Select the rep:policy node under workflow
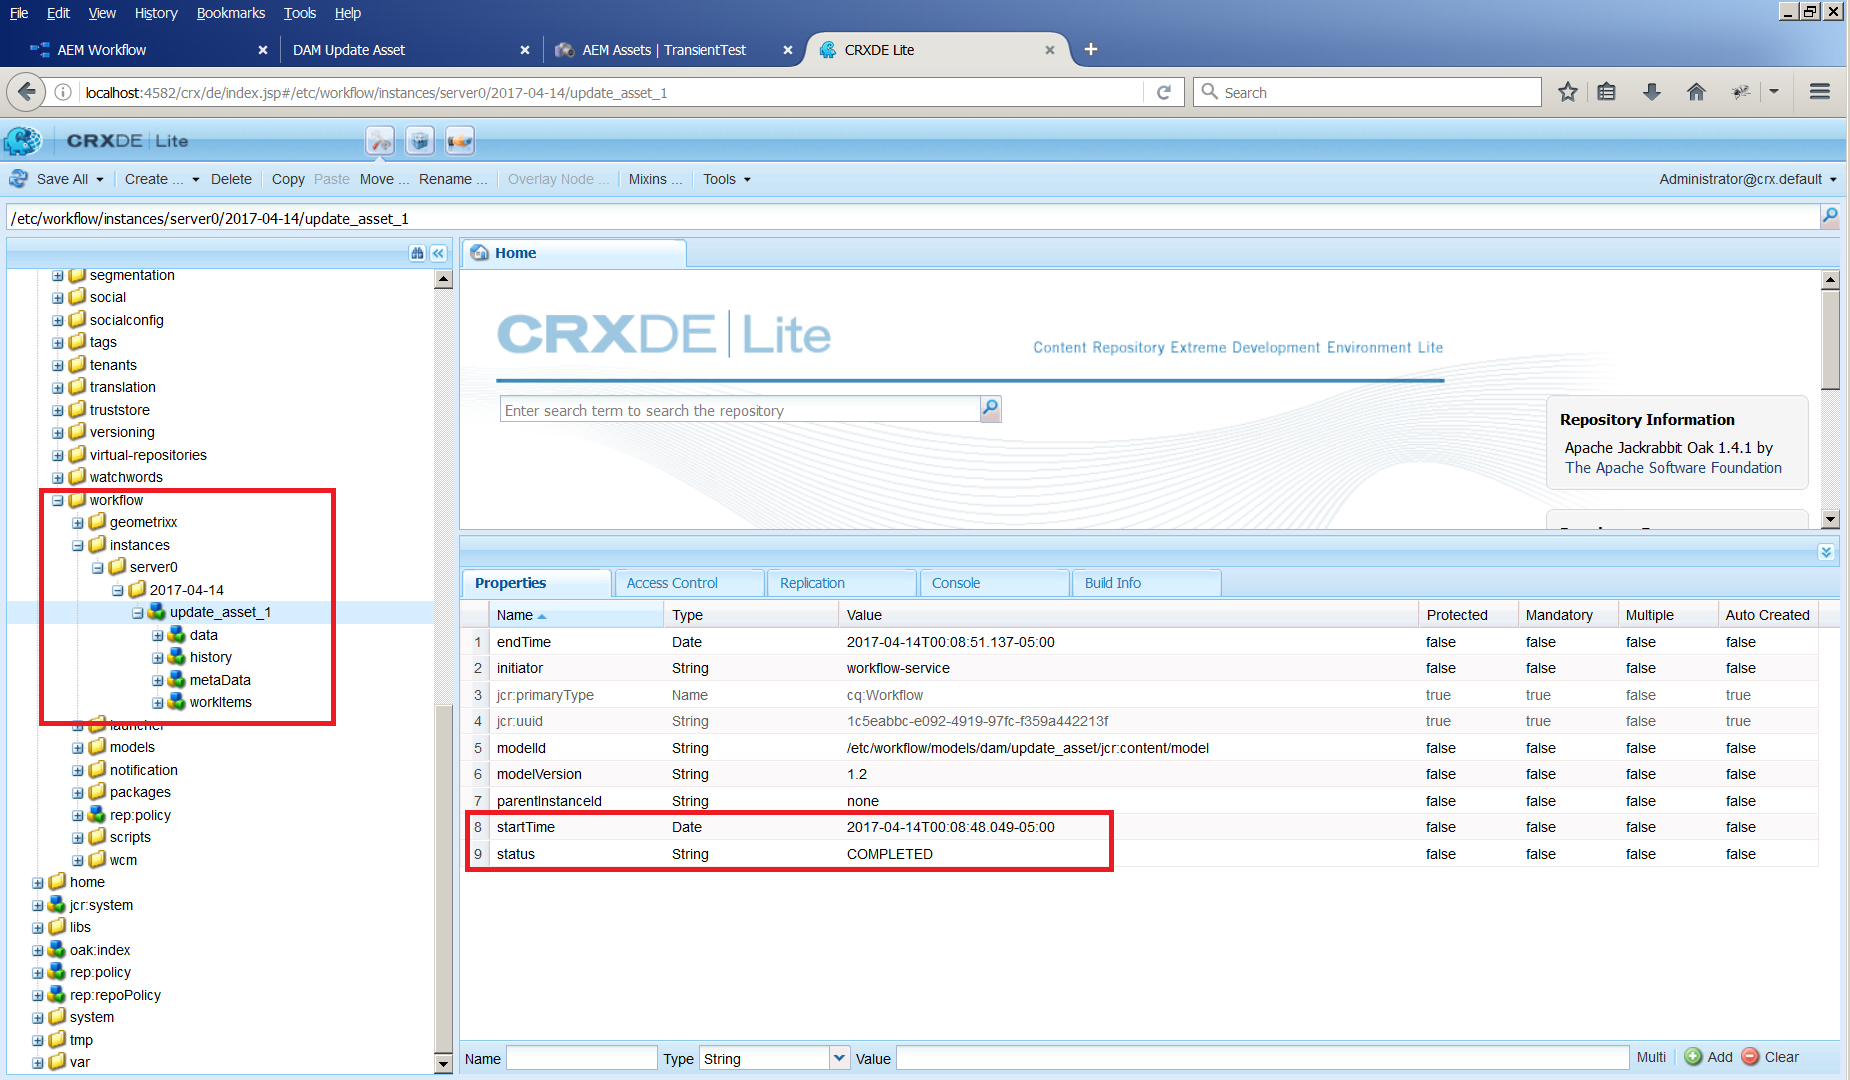Viewport: 1850px width, 1080px height. 140,815
